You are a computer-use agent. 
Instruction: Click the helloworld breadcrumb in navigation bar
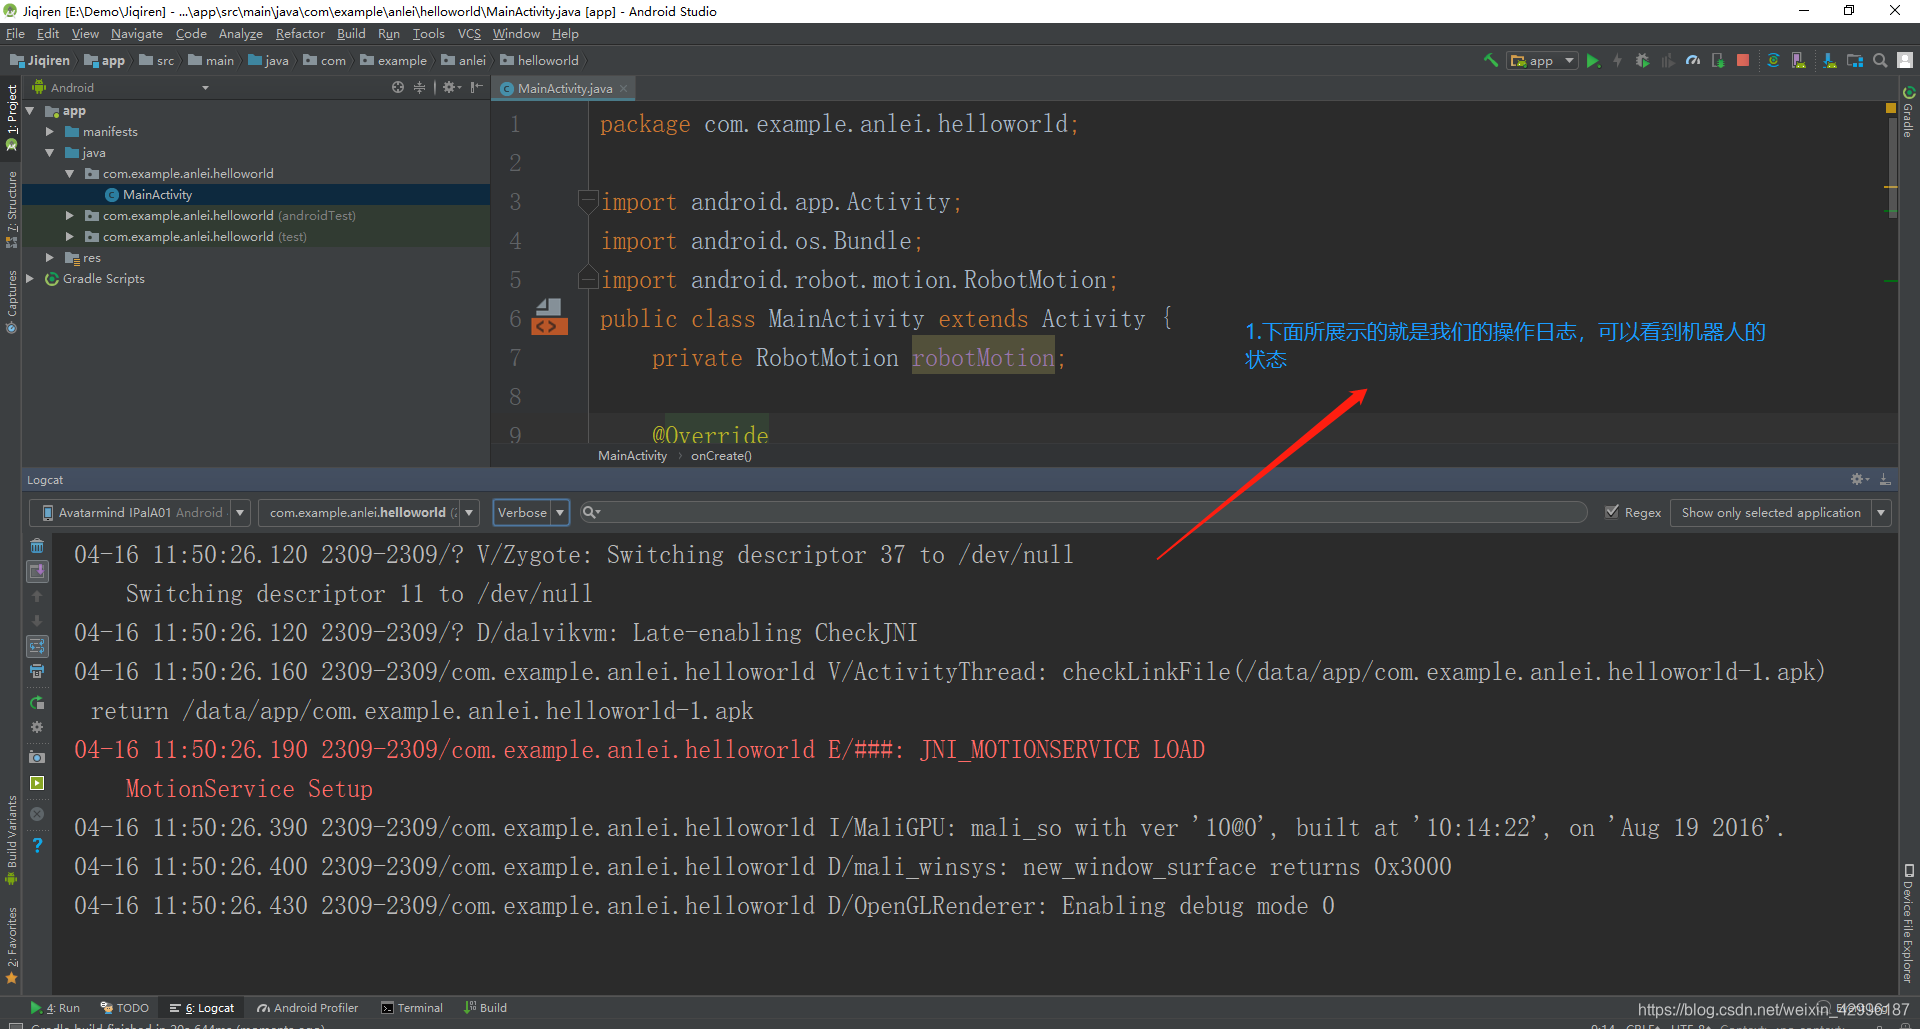click(x=540, y=60)
